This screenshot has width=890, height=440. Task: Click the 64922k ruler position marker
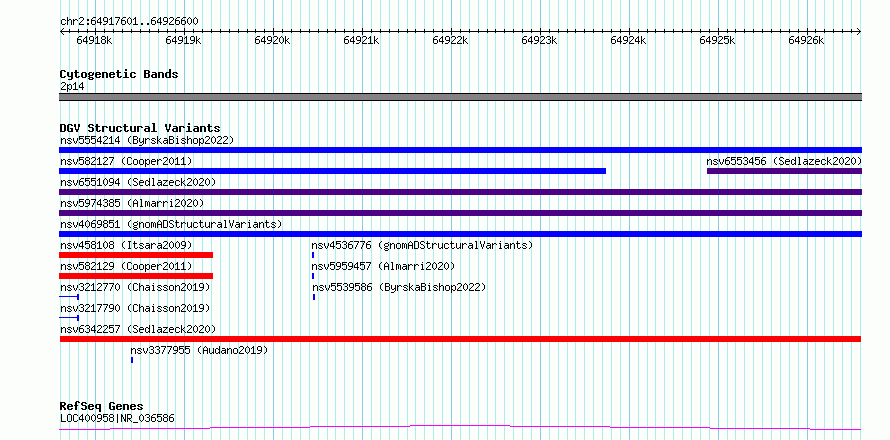coord(450,40)
